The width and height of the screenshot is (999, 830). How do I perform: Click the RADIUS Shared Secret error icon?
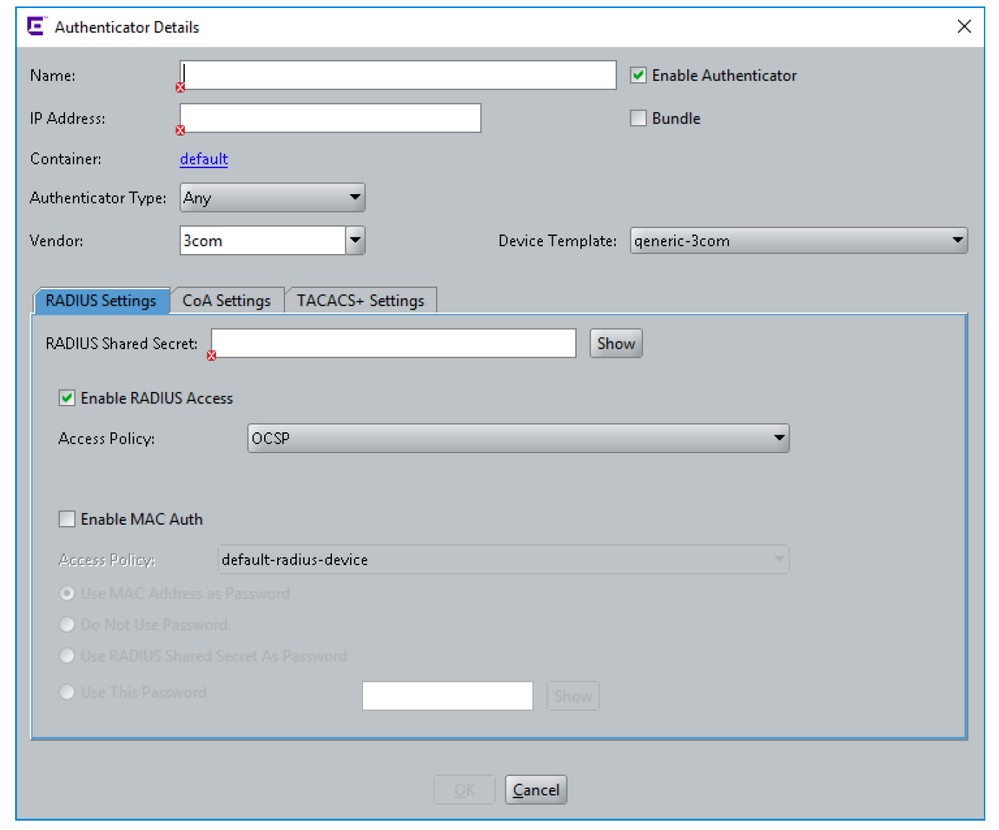pyautogui.click(x=211, y=355)
